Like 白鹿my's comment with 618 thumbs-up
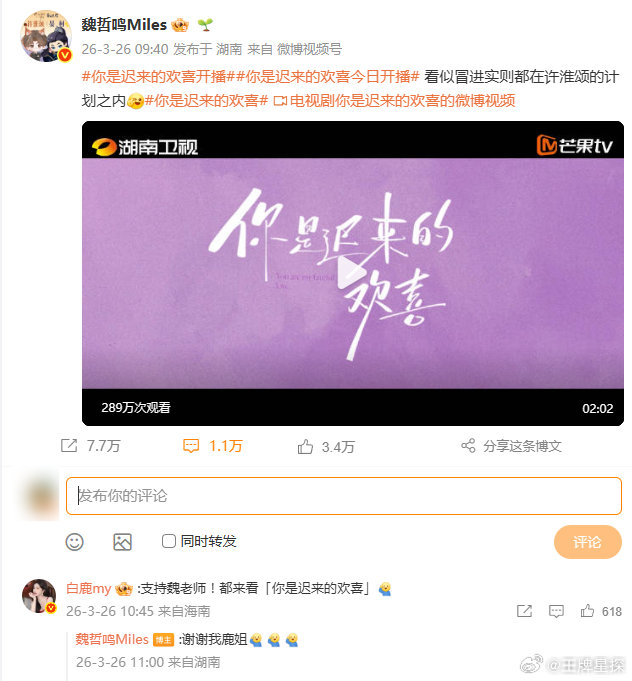 (587, 611)
